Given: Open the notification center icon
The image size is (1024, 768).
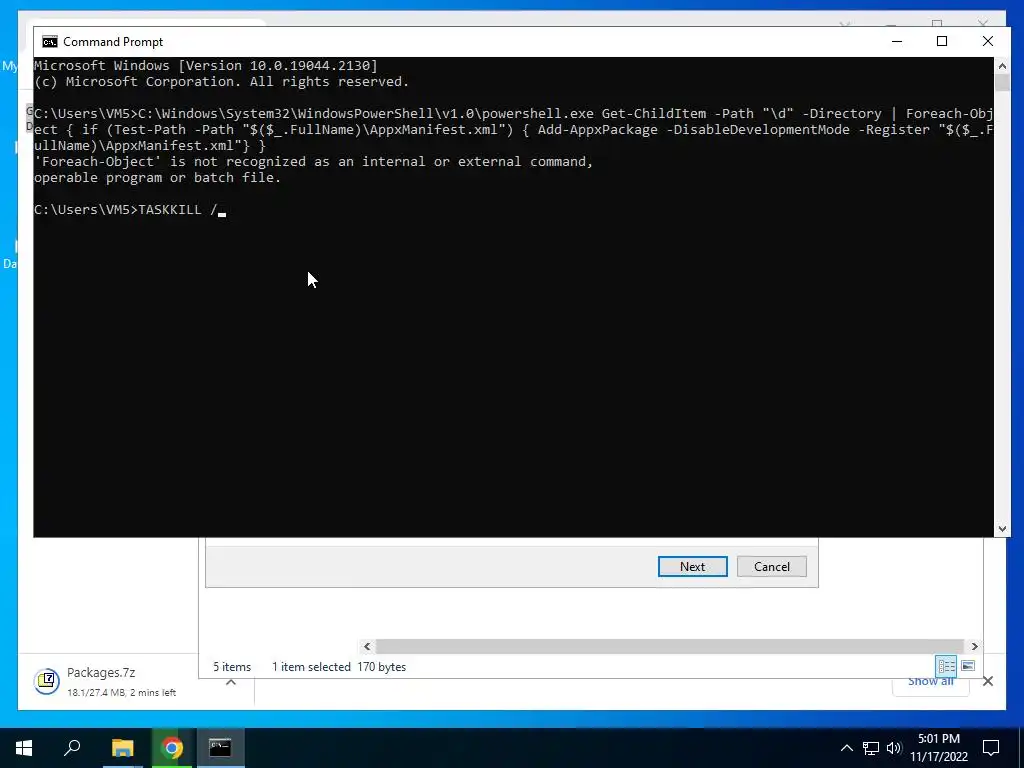Looking at the screenshot, I should pos(991,748).
